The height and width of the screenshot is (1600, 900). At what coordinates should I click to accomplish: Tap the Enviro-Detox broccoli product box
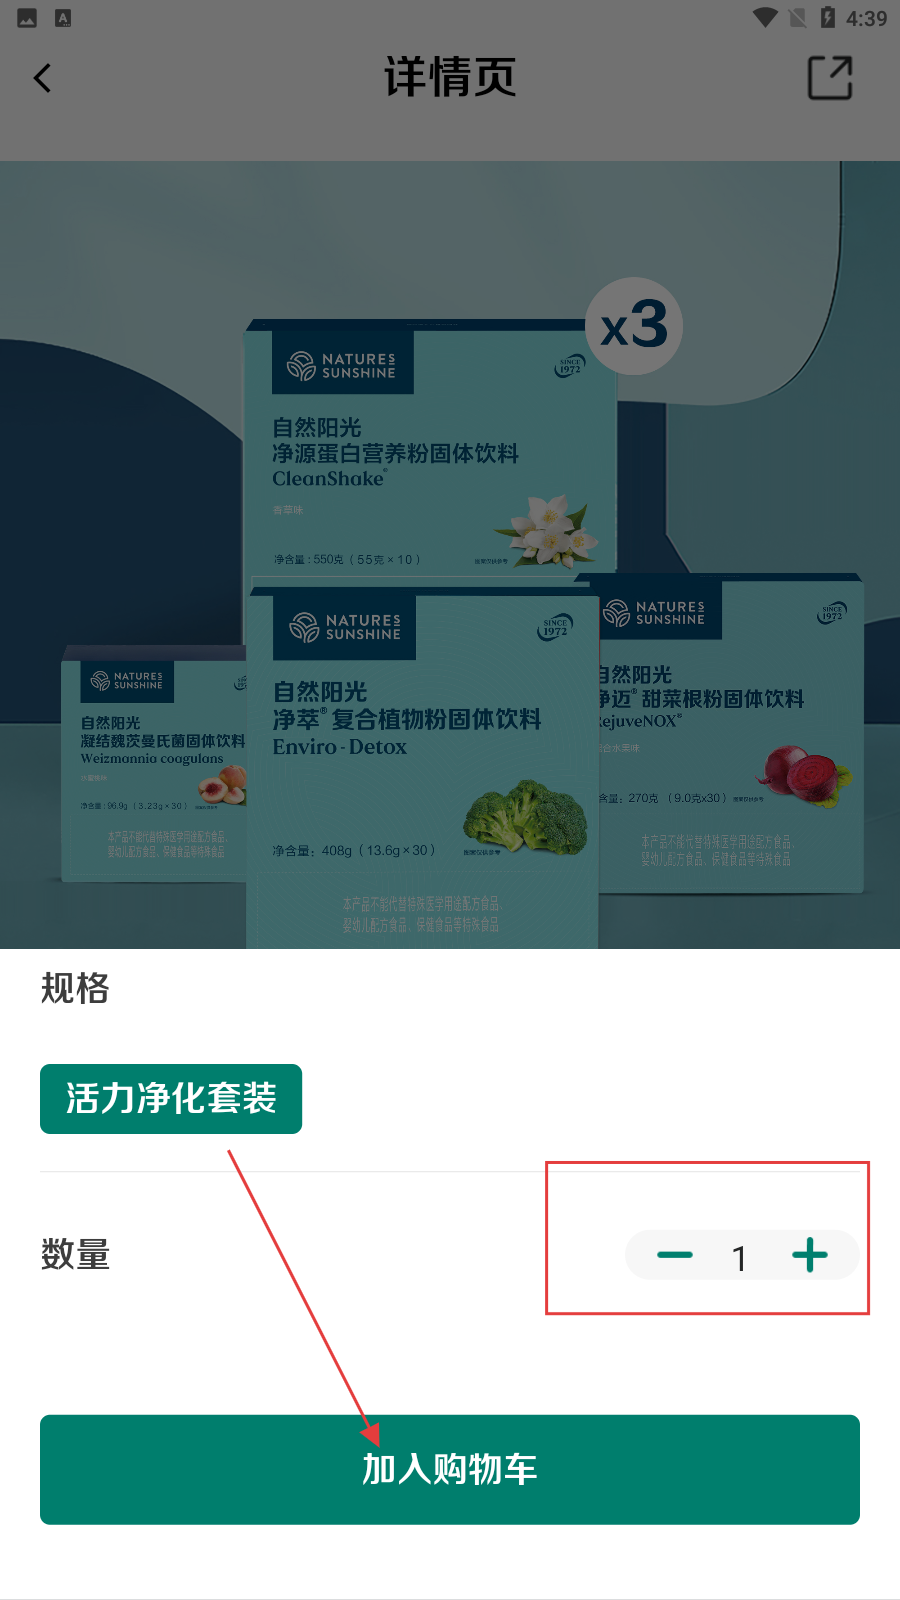[422, 765]
